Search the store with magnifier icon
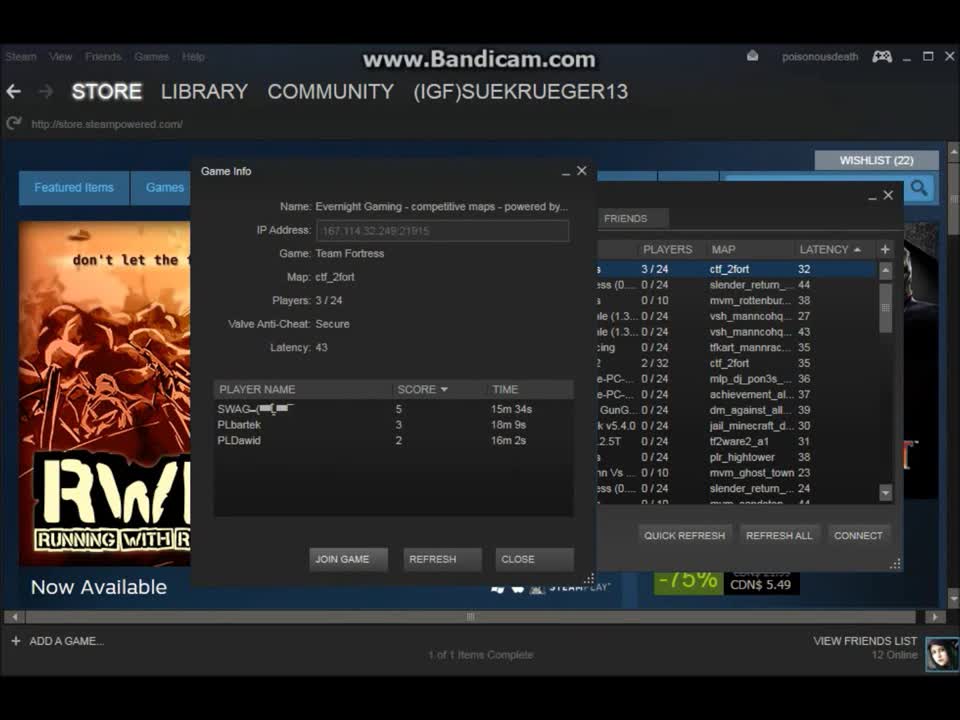The image size is (960, 720). click(x=918, y=188)
